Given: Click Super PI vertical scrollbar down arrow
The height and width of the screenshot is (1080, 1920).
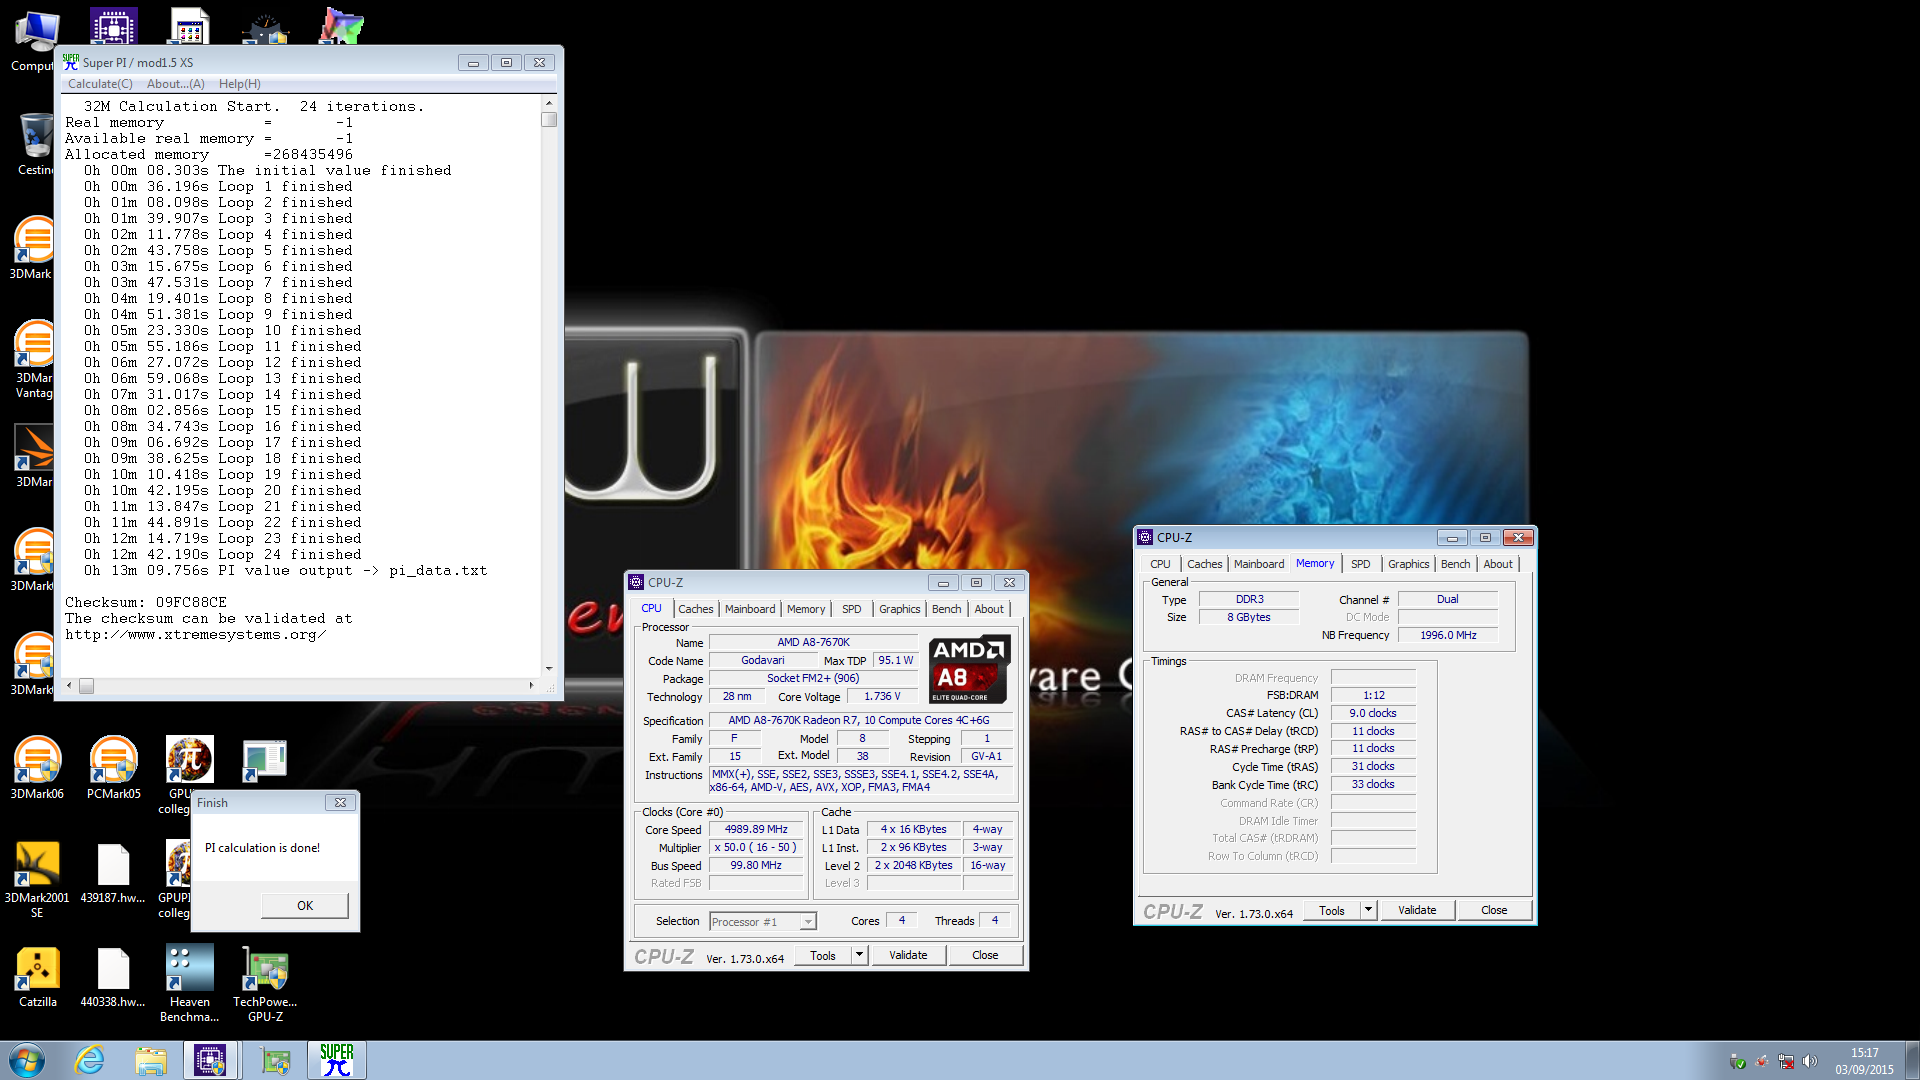Looking at the screenshot, I should click(x=548, y=669).
